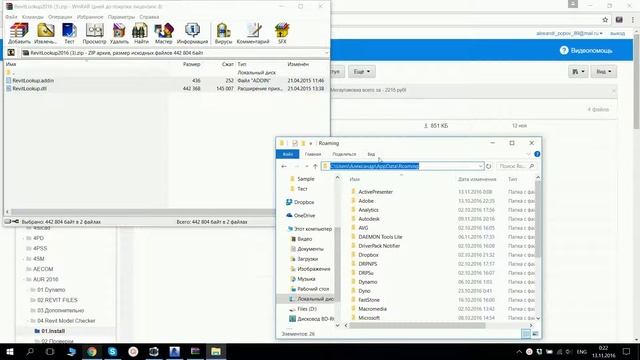Open the Избранное menu in WinRAR

pyautogui.click(x=90, y=17)
